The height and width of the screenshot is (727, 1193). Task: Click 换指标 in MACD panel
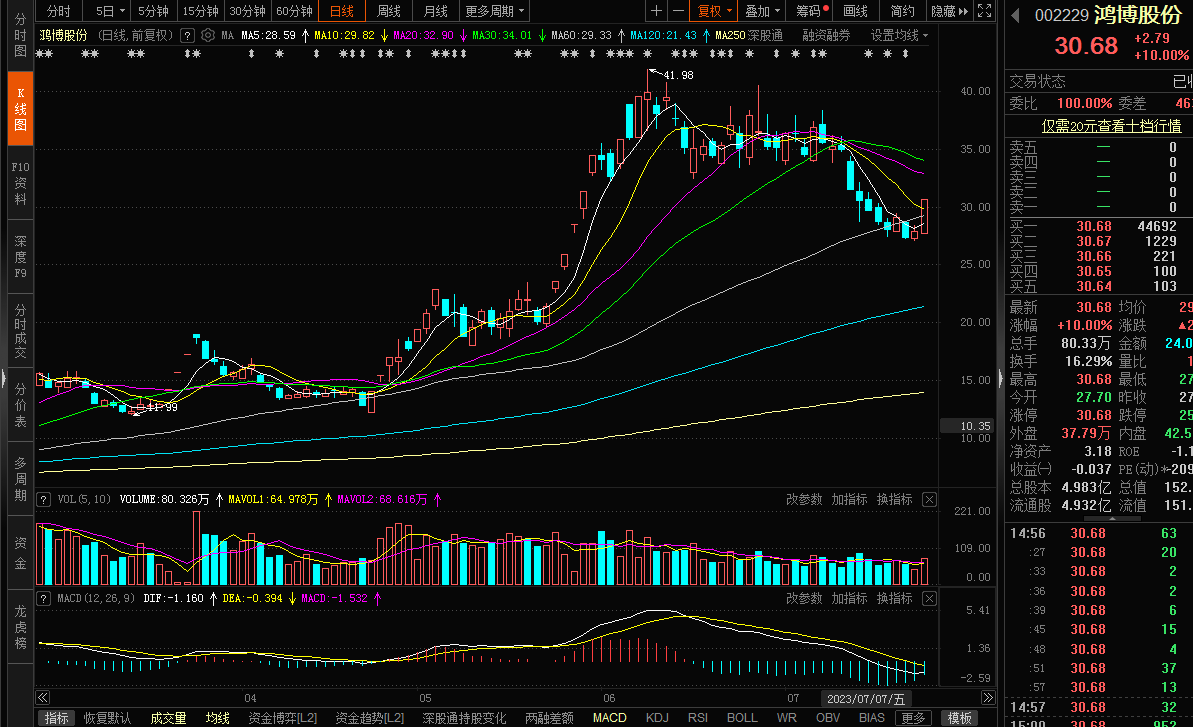coord(894,598)
